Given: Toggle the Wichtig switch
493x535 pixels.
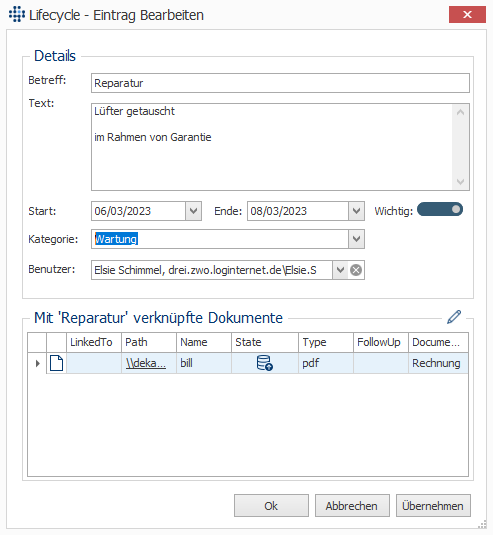Looking at the screenshot, I should pos(440,209).
